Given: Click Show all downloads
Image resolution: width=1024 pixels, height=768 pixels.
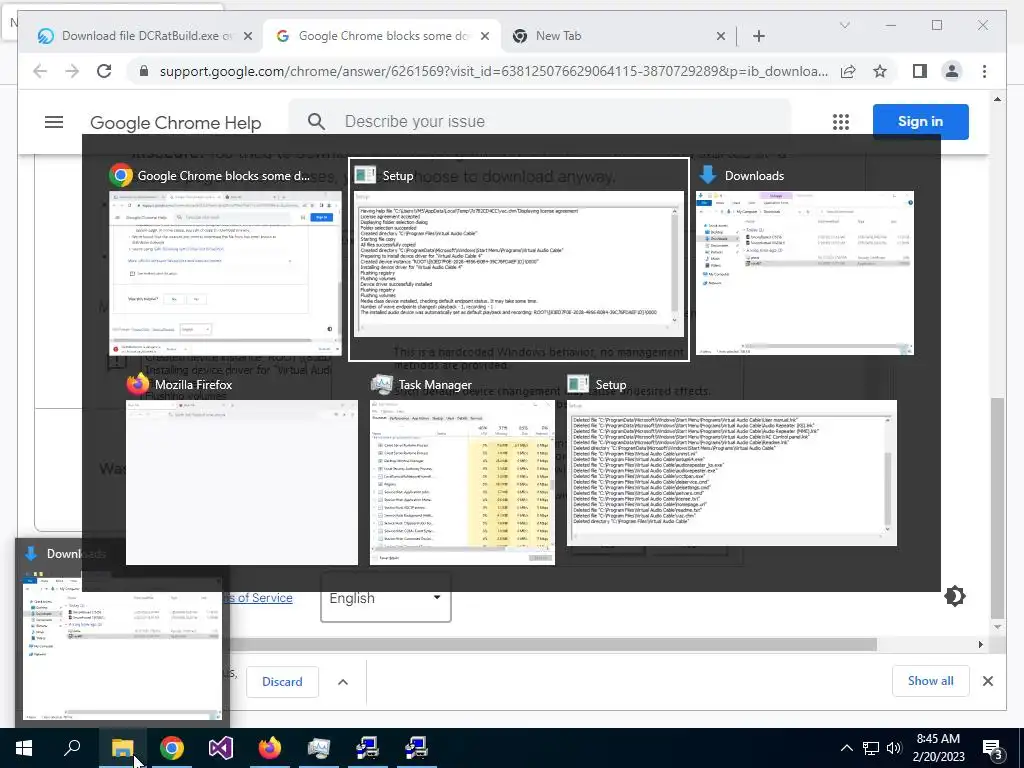Looking at the screenshot, I should point(930,680).
